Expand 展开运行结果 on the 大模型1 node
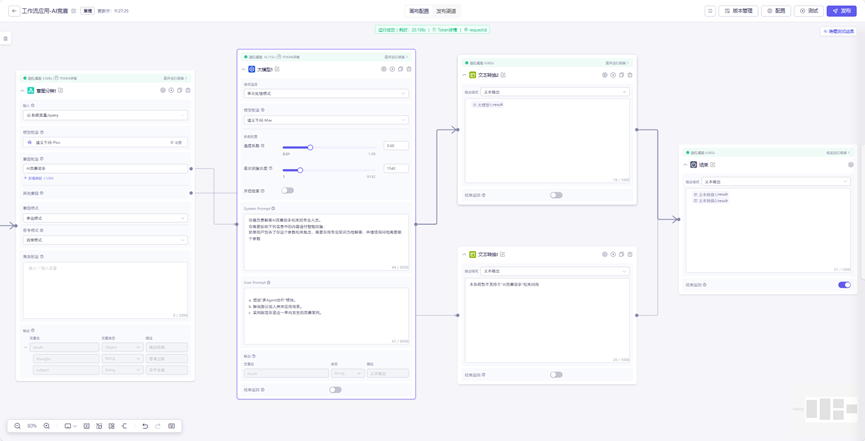This screenshot has width=865, height=441. pos(396,57)
